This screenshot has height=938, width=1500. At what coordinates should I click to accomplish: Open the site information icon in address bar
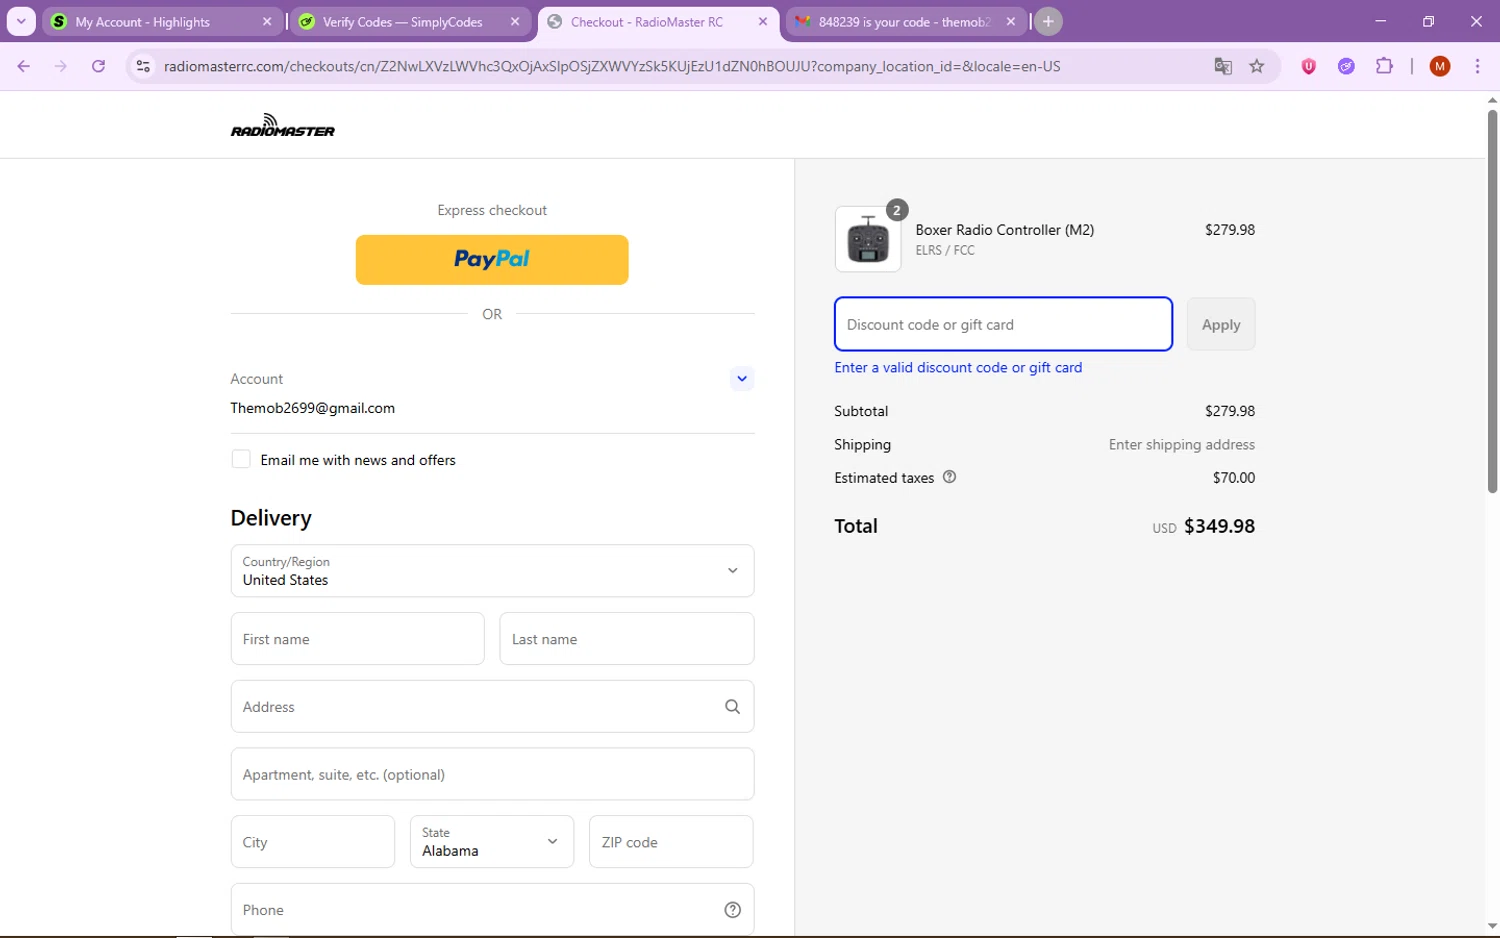click(x=143, y=66)
